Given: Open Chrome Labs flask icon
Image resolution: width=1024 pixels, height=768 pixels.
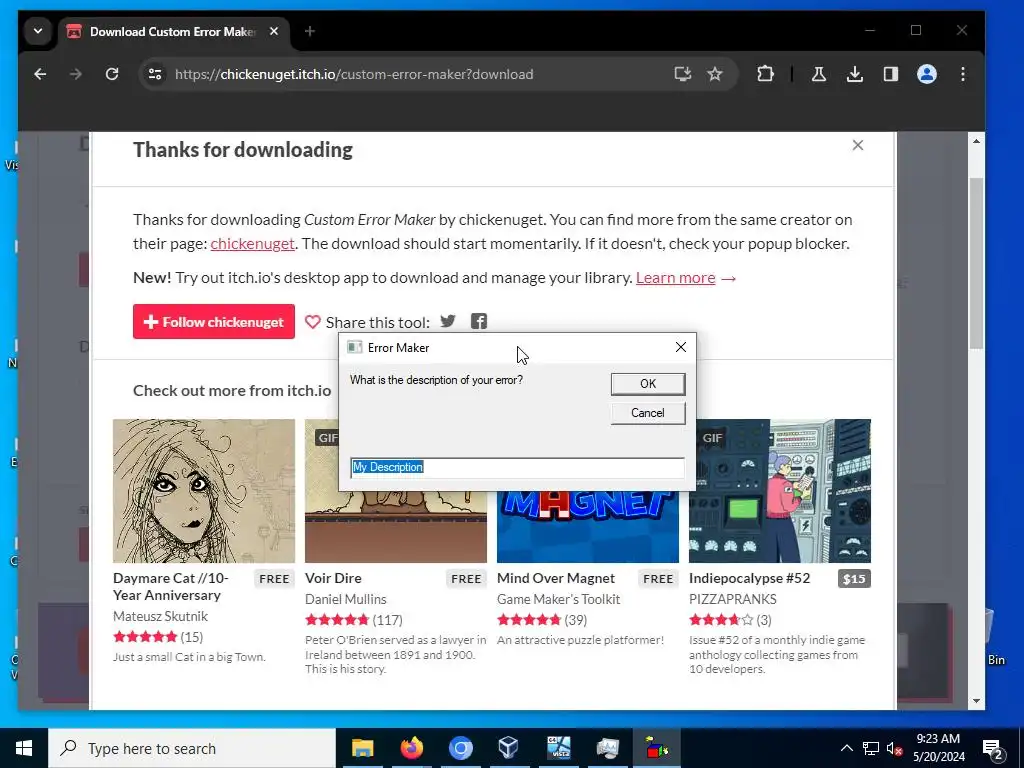Looking at the screenshot, I should point(818,74).
